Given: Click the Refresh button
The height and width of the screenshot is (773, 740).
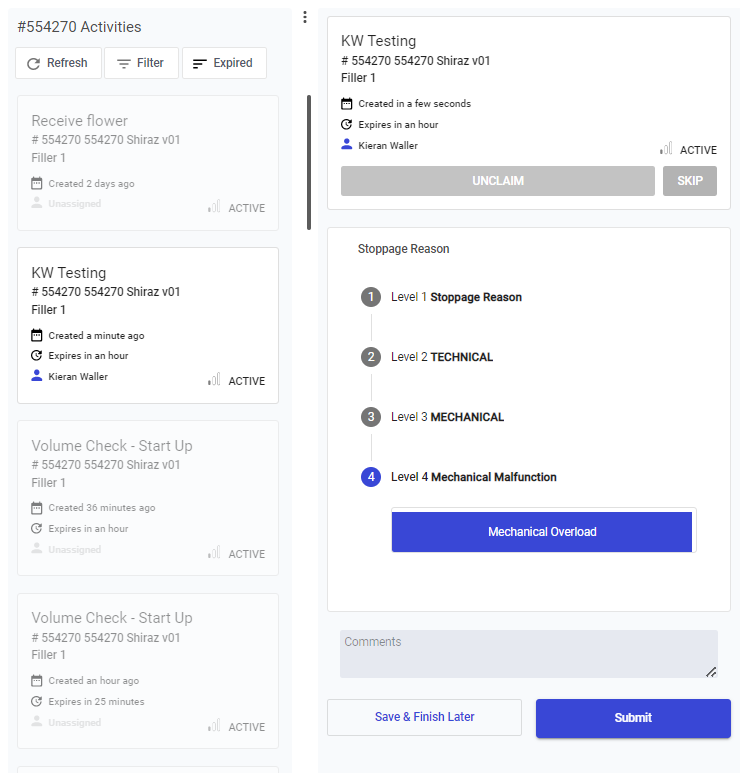Looking at the screenshot, I should tap(57, 63).
